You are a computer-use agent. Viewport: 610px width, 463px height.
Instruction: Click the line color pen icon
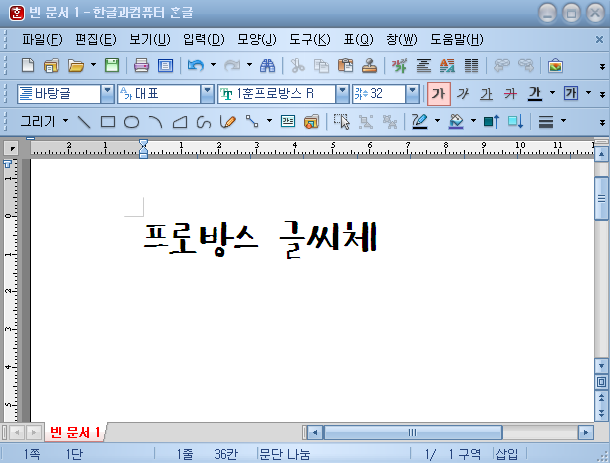click(420, 122)
